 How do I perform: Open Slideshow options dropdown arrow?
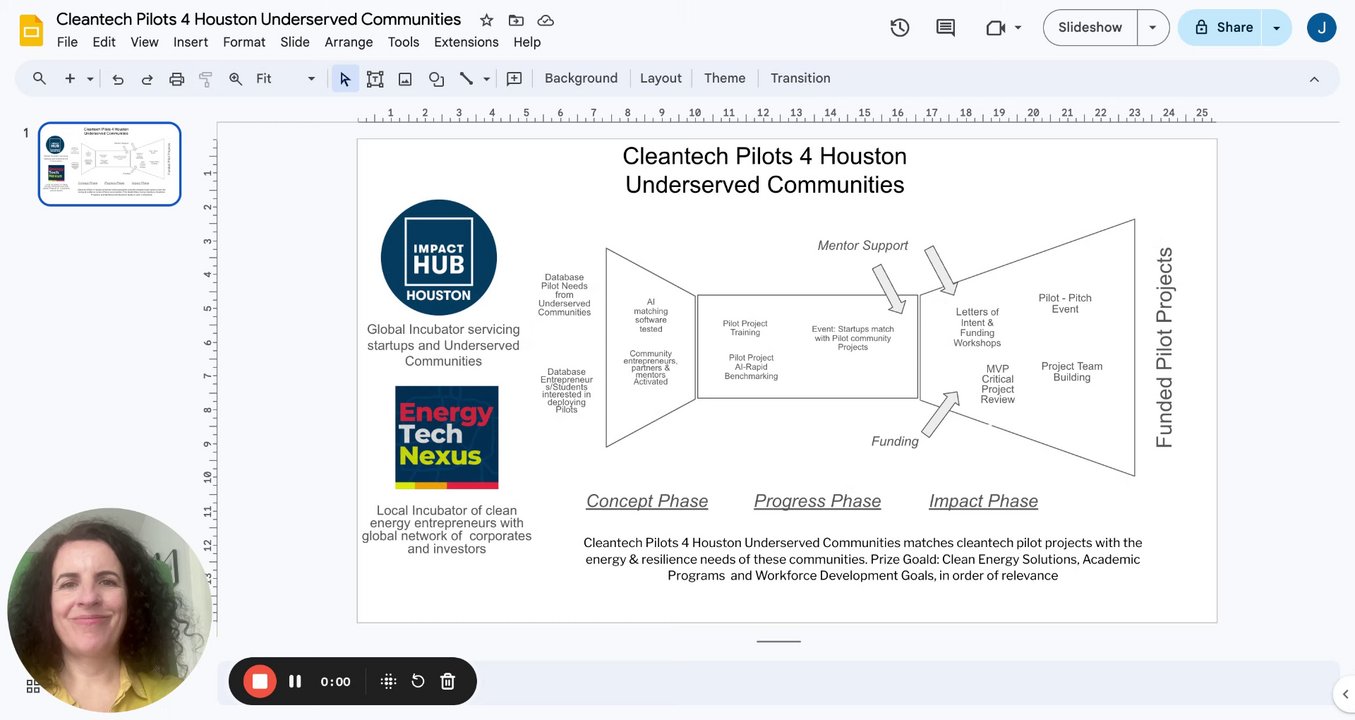point(1152,28)
